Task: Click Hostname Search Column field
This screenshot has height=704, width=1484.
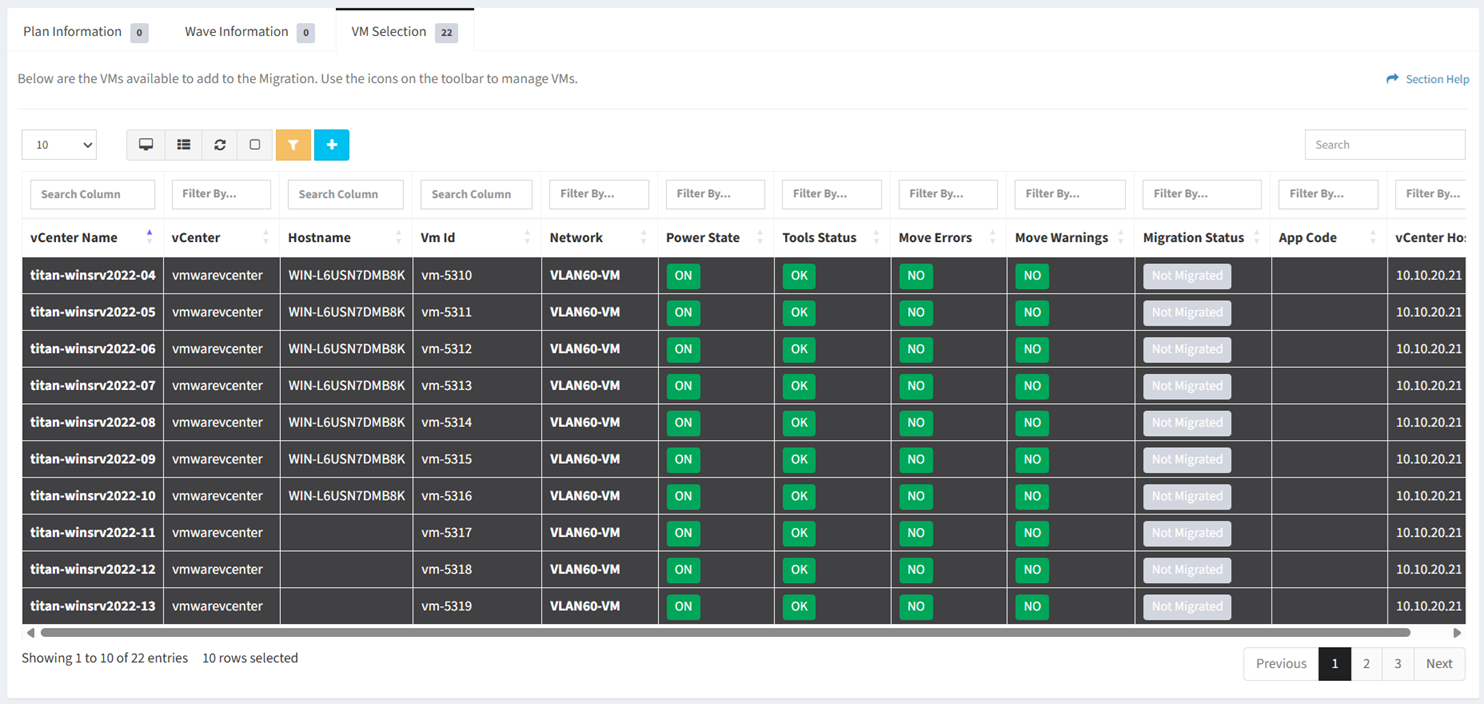Action: 346,194
